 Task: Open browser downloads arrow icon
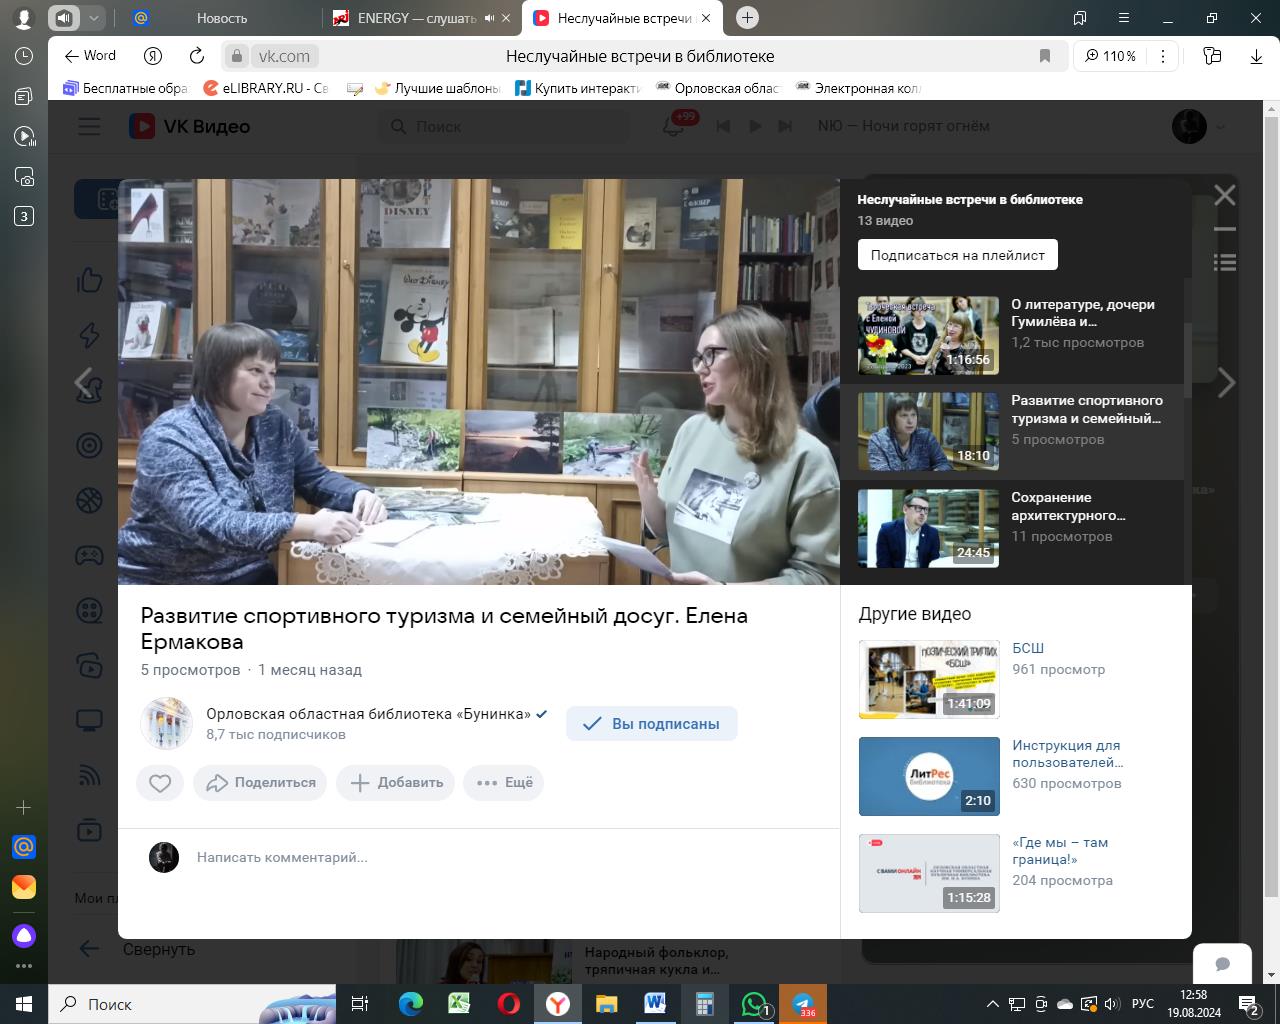[x=1256, y=56]
